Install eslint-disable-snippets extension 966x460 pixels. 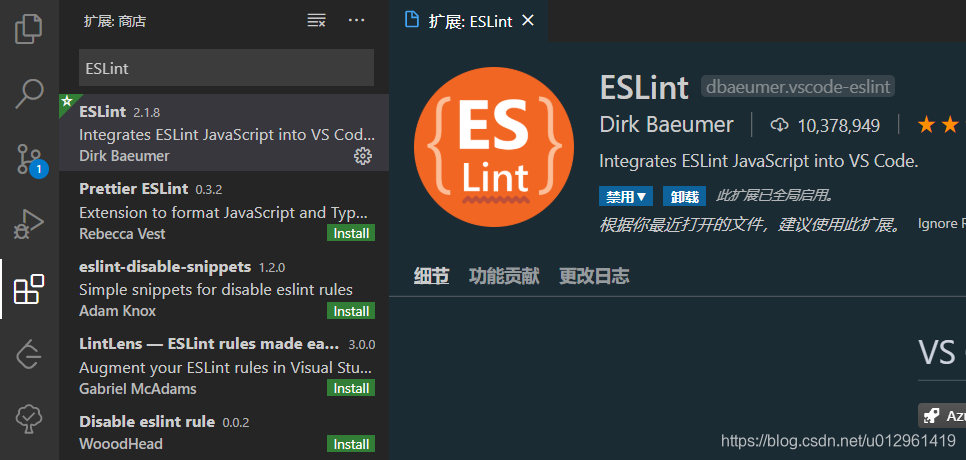(351, 311)
